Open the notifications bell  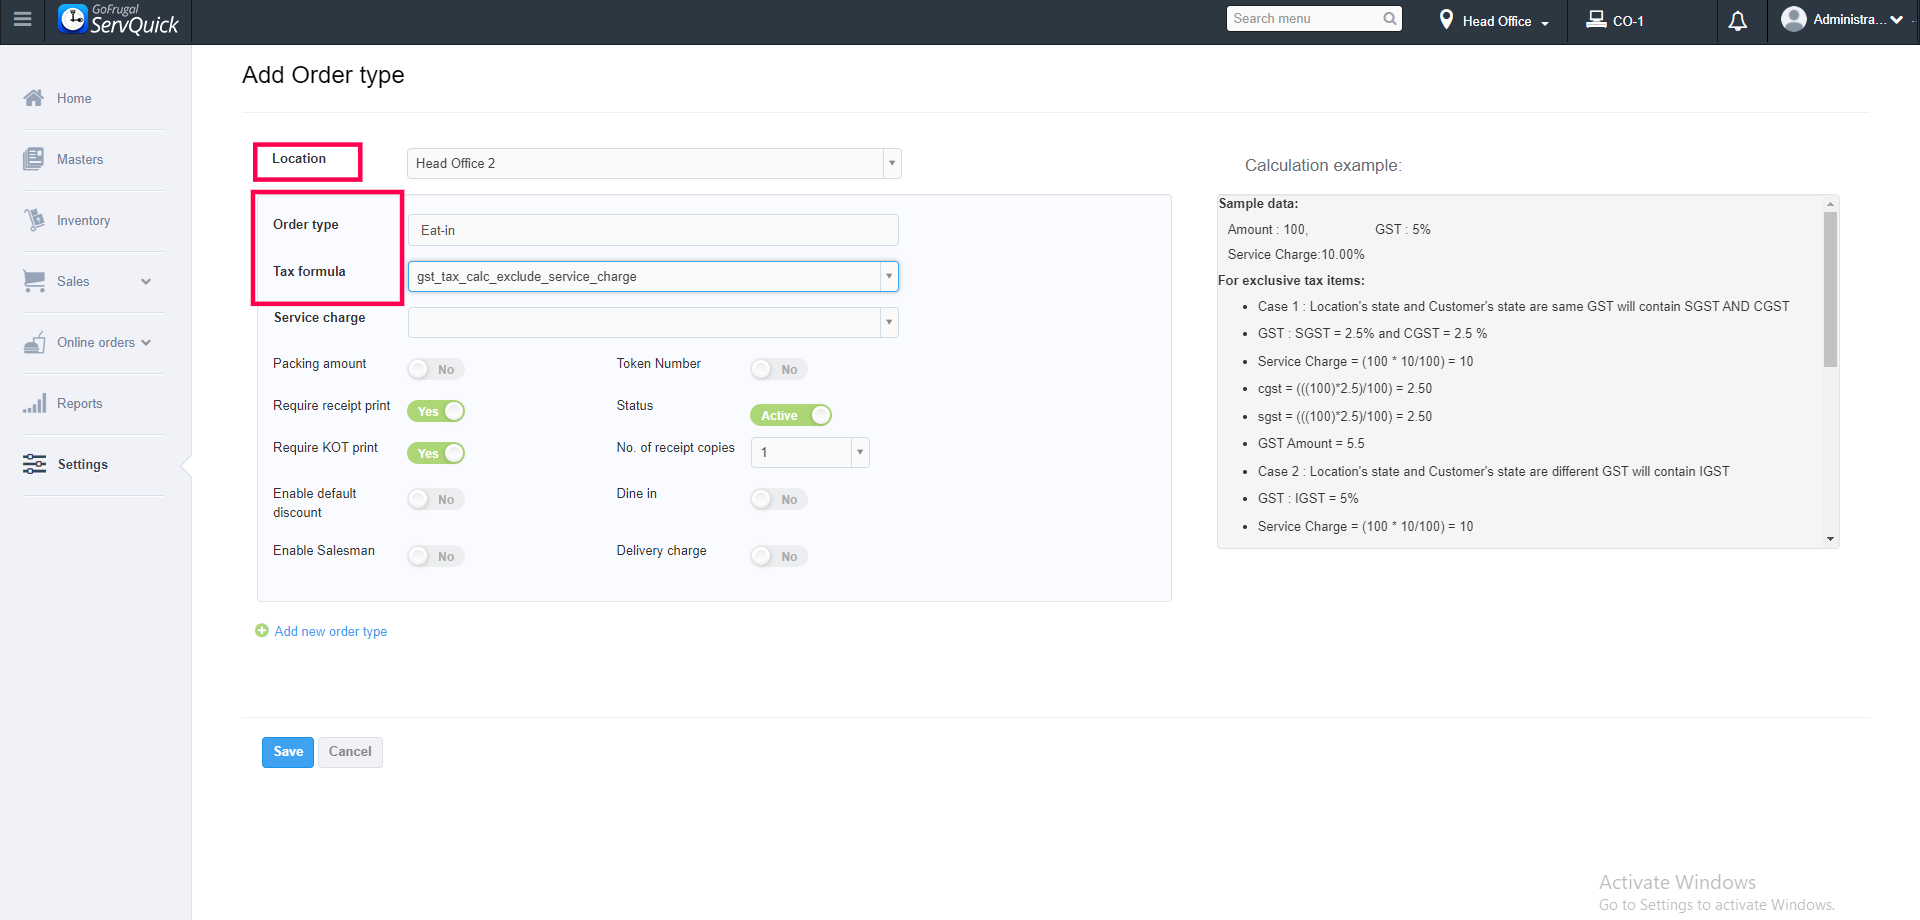1738,21
